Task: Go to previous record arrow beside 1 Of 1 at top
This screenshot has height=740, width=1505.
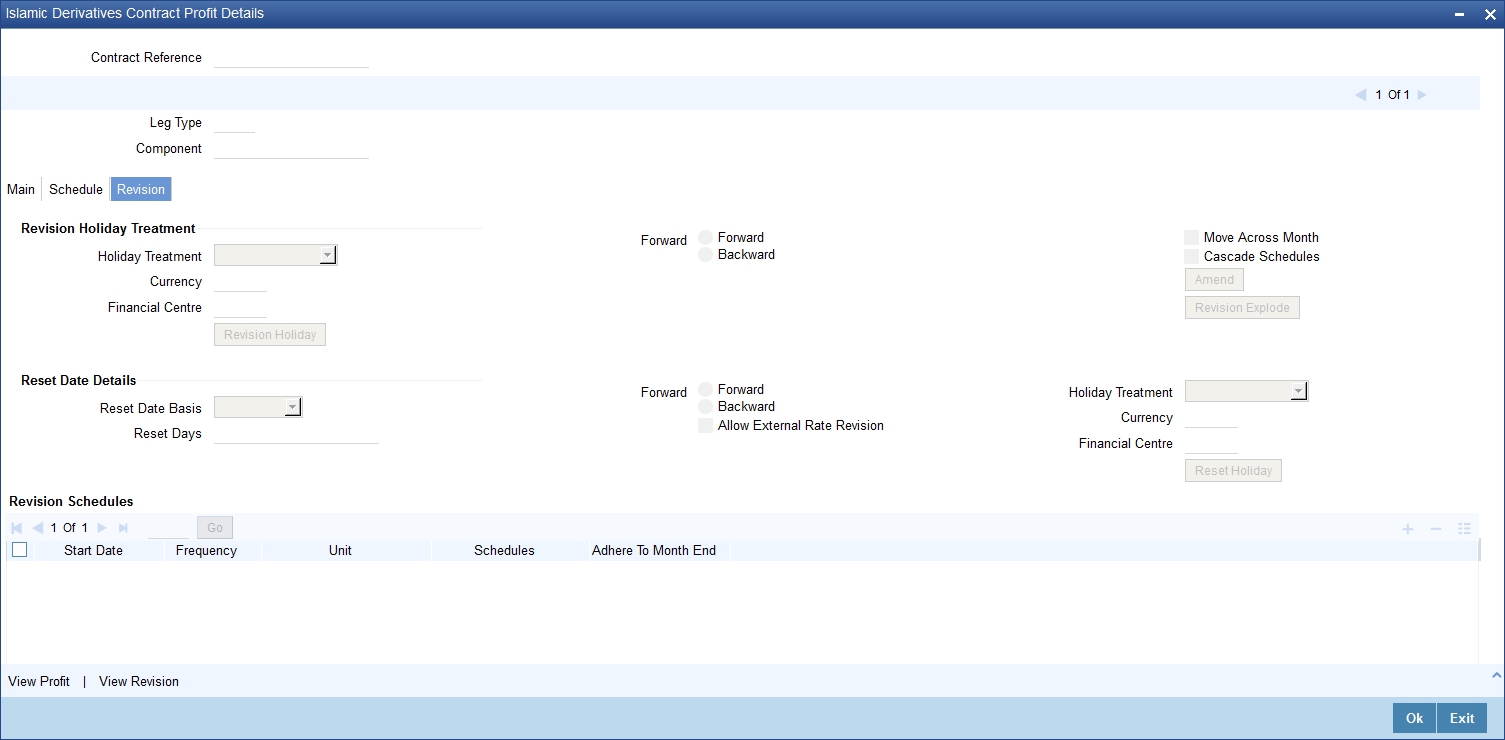Action: pyautogui.click(x=1361, y=95)
